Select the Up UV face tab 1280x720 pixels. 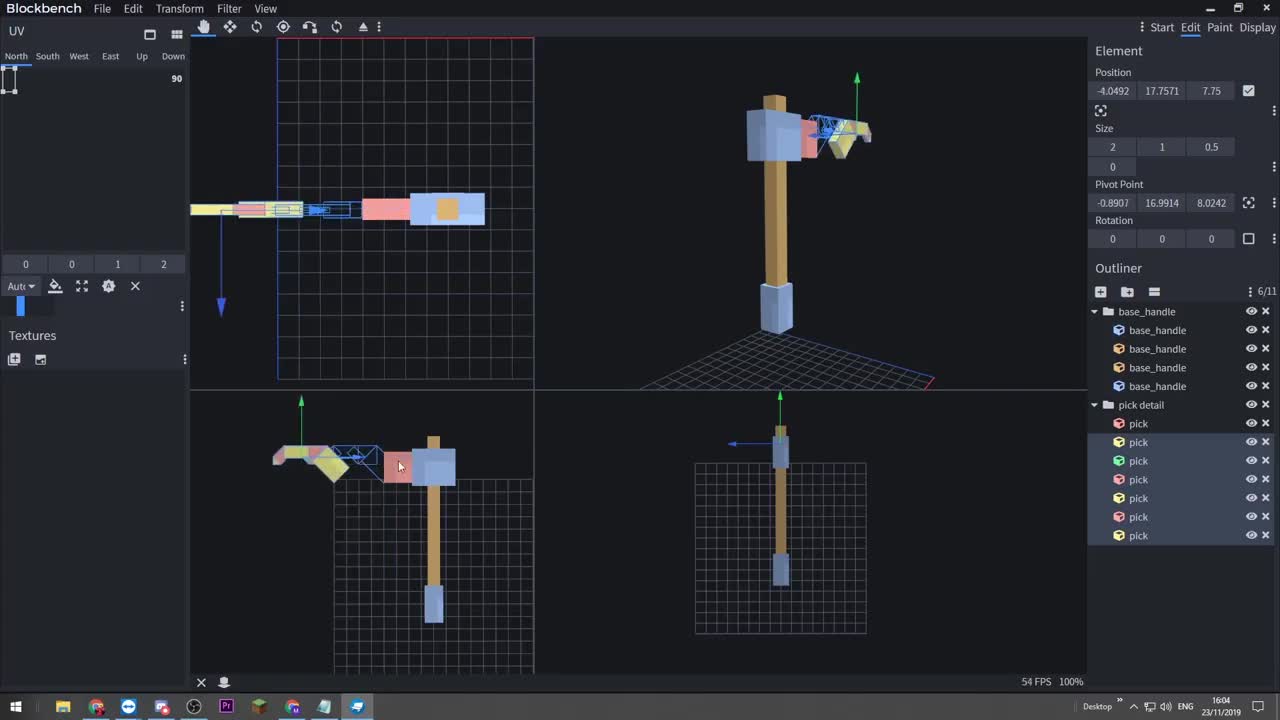pos(142,56)
